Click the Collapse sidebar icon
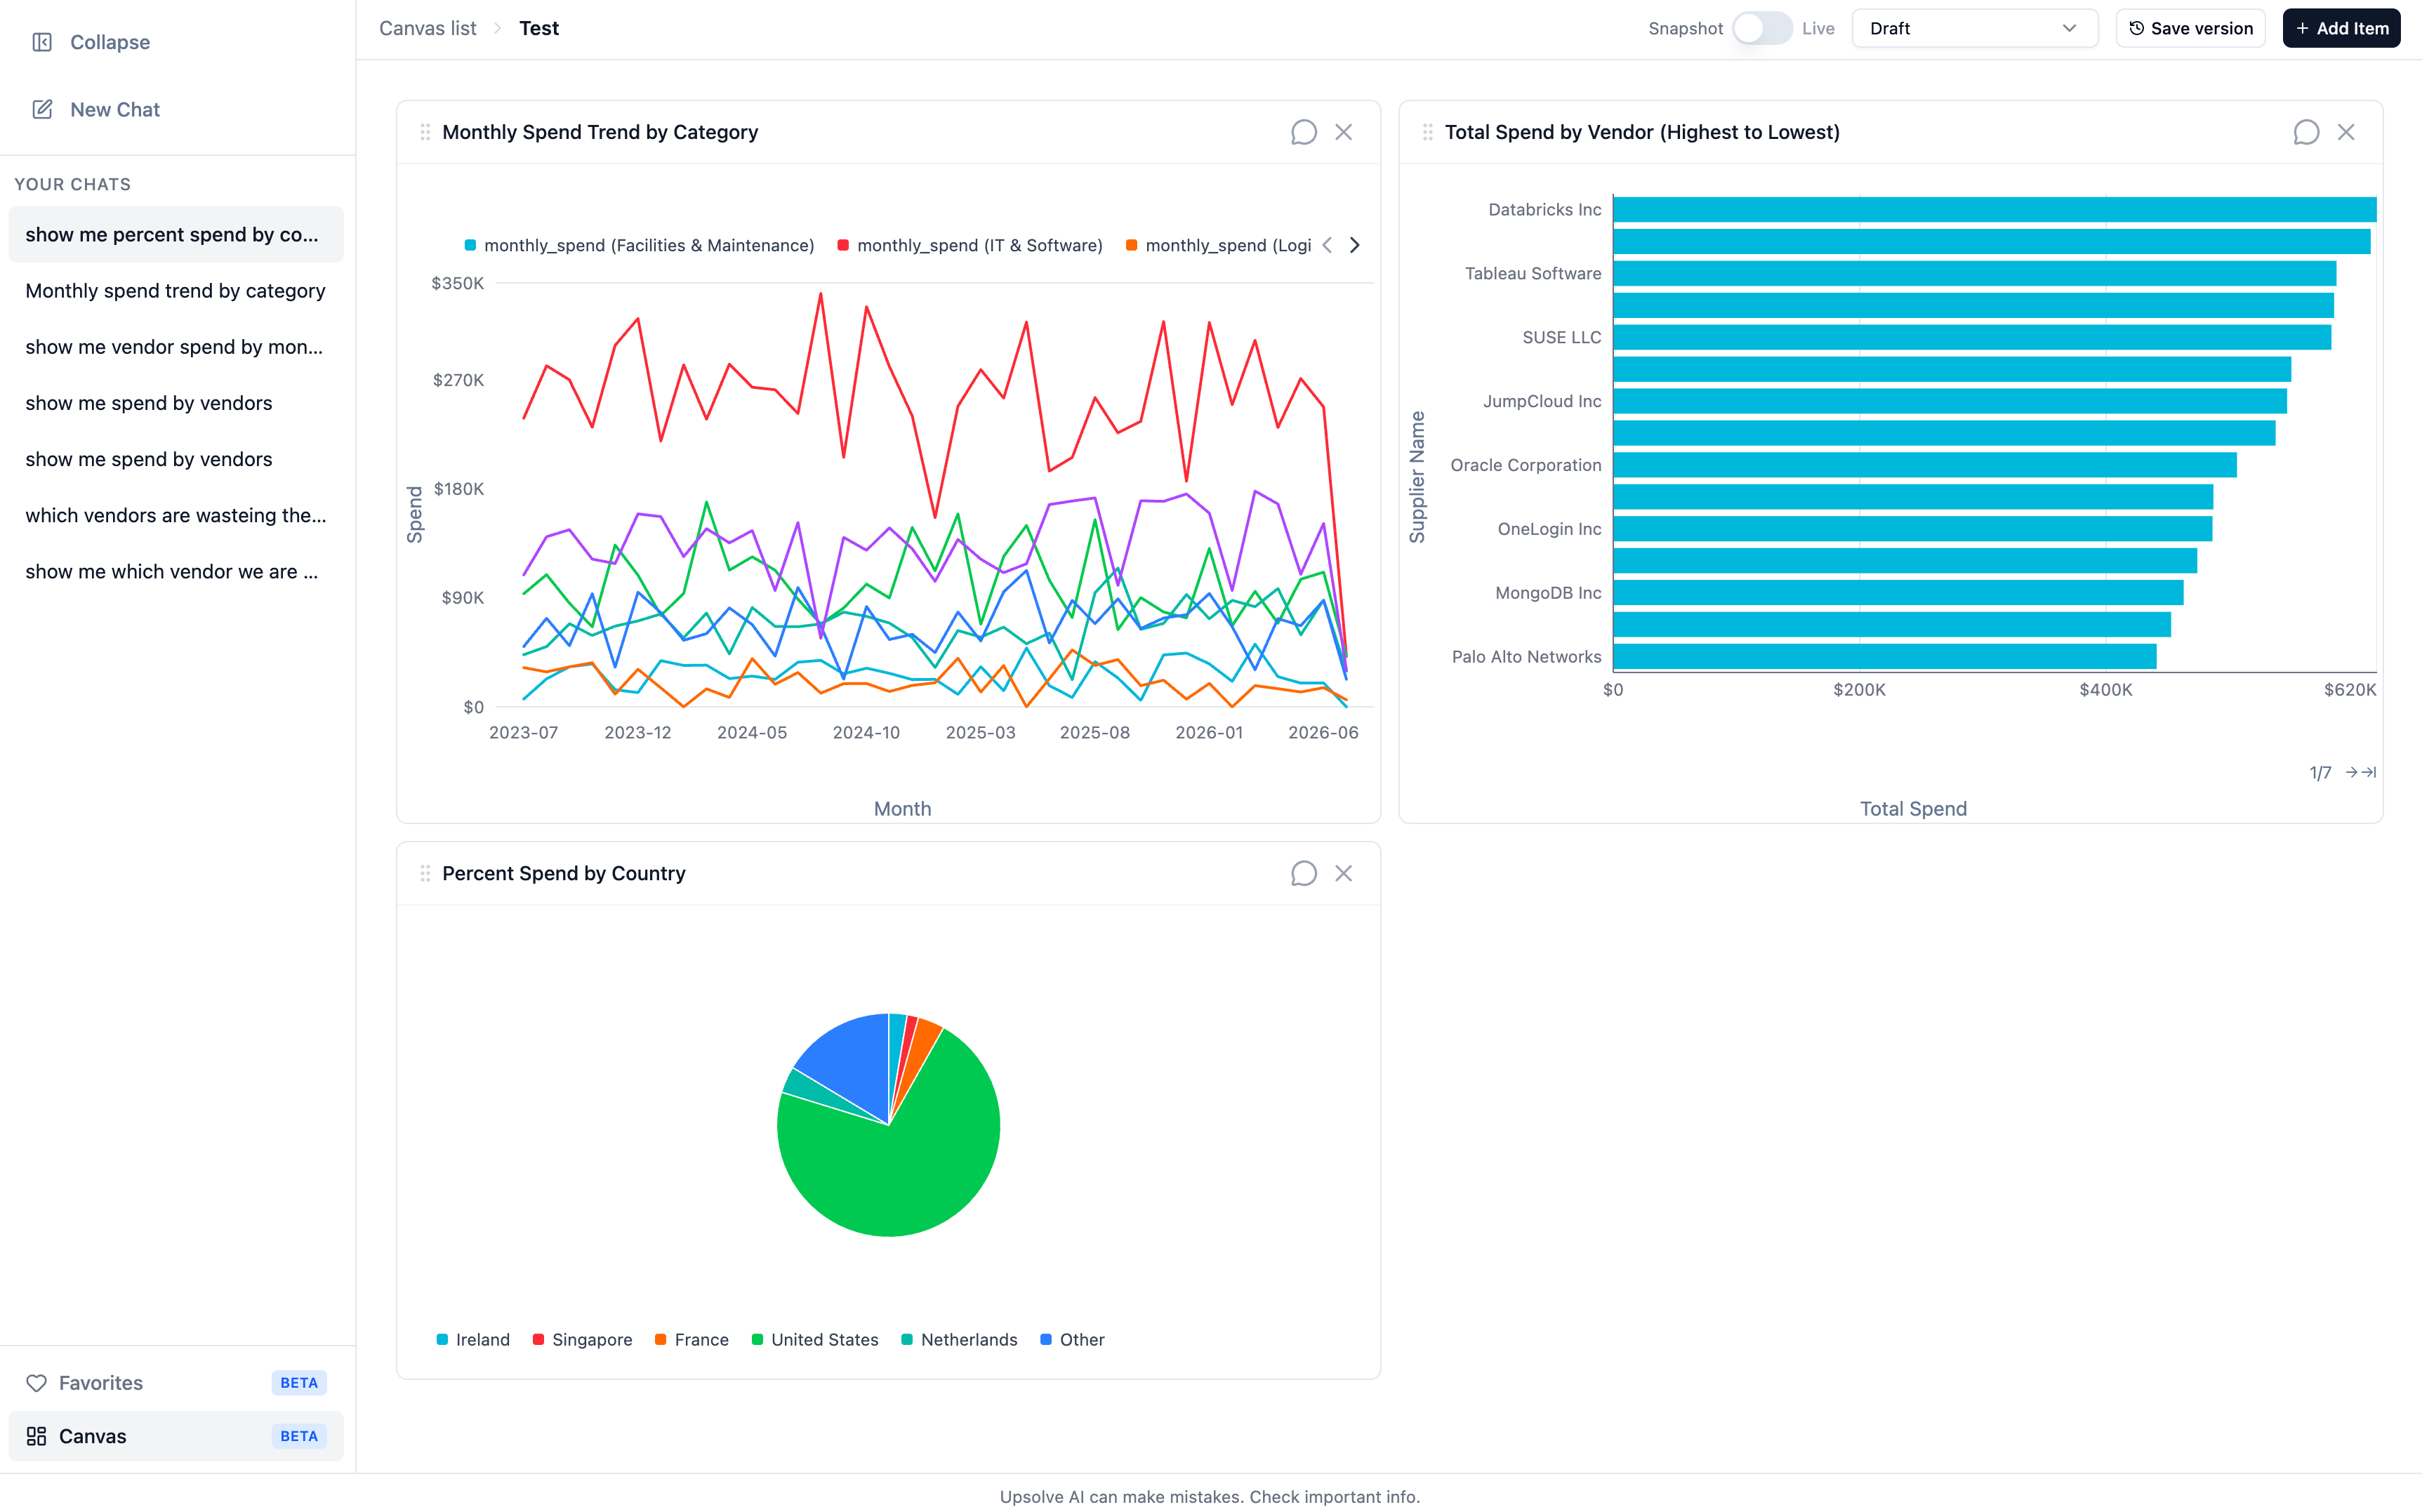The width and height of the screenshot is (2422, 1512). click(x=42, y=42)
